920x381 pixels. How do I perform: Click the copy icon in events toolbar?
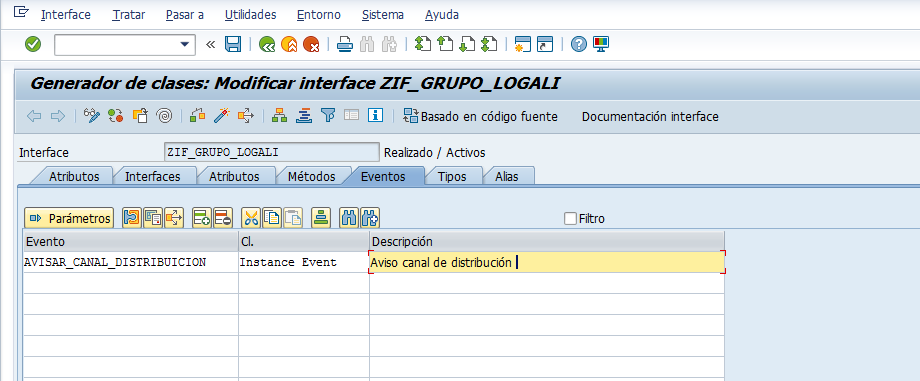pos(272,218)
